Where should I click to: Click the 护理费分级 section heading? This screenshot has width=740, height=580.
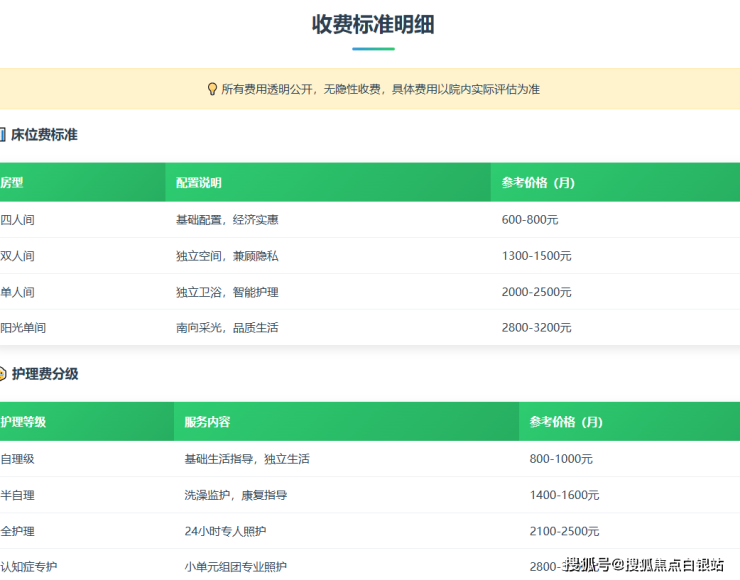[45, 374]
